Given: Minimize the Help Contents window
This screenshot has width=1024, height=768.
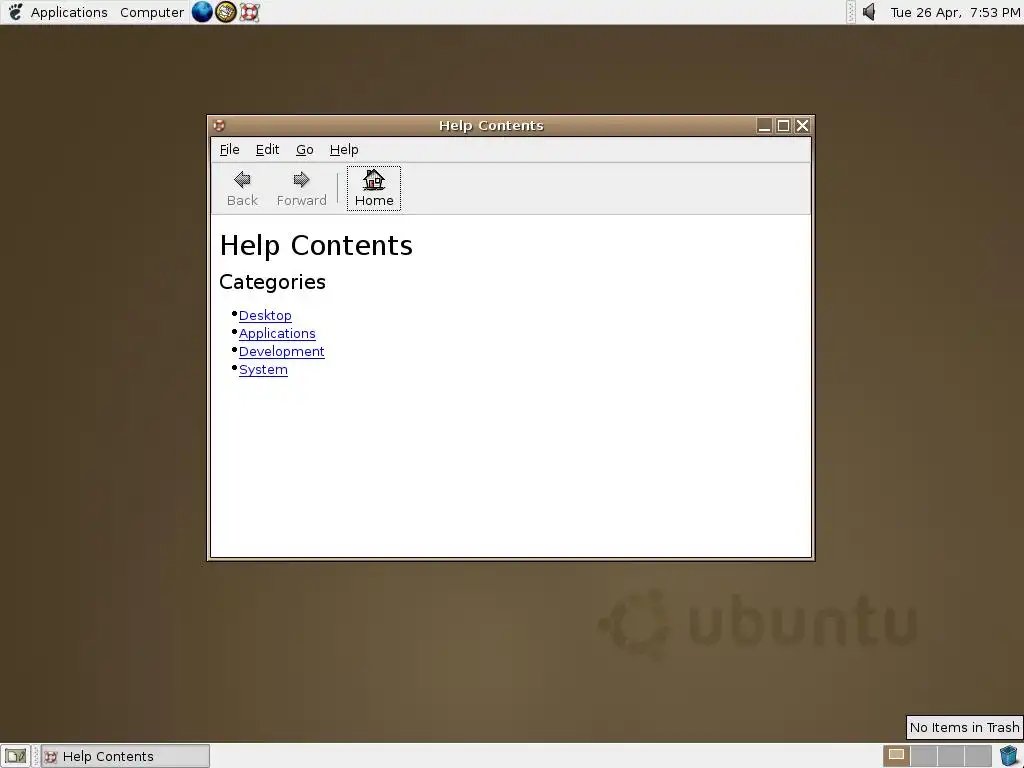Looking at the screenshot, I should (764, 125).
